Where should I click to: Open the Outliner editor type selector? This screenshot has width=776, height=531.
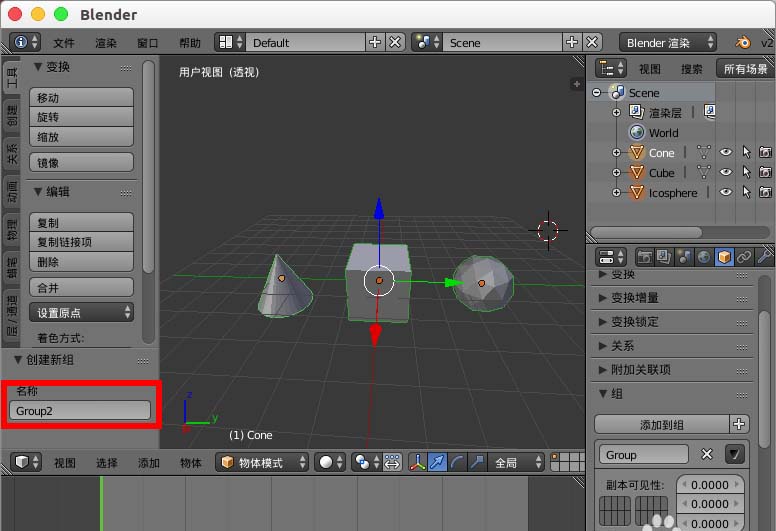(611, 68)
